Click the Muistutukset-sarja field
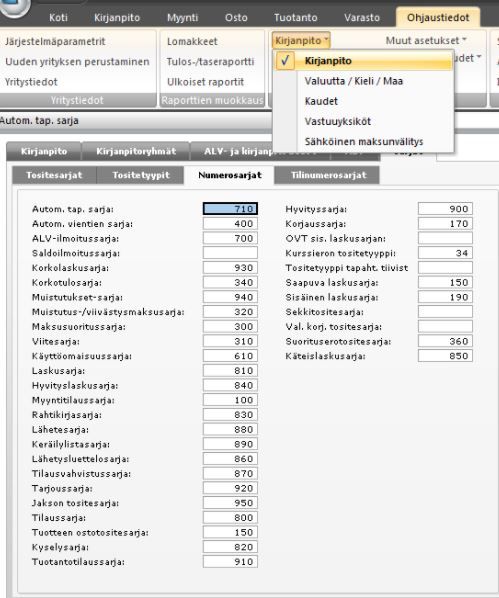This screenshot has height=598, width=499. [230, 297]
